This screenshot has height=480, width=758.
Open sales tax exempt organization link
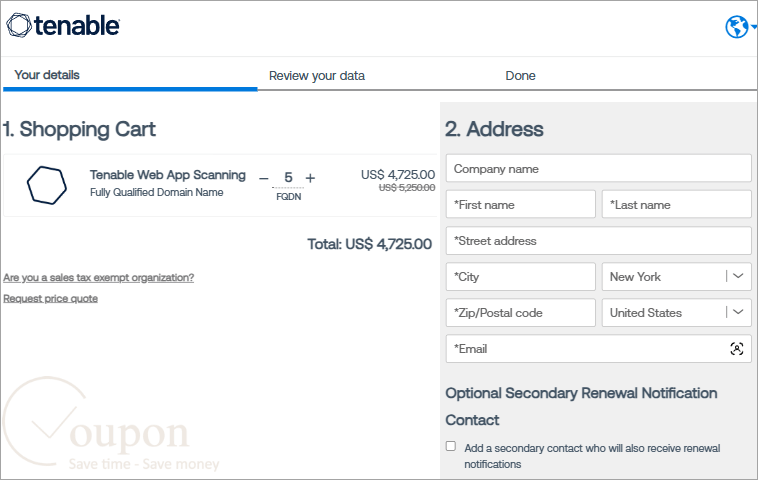click(99, 277)
